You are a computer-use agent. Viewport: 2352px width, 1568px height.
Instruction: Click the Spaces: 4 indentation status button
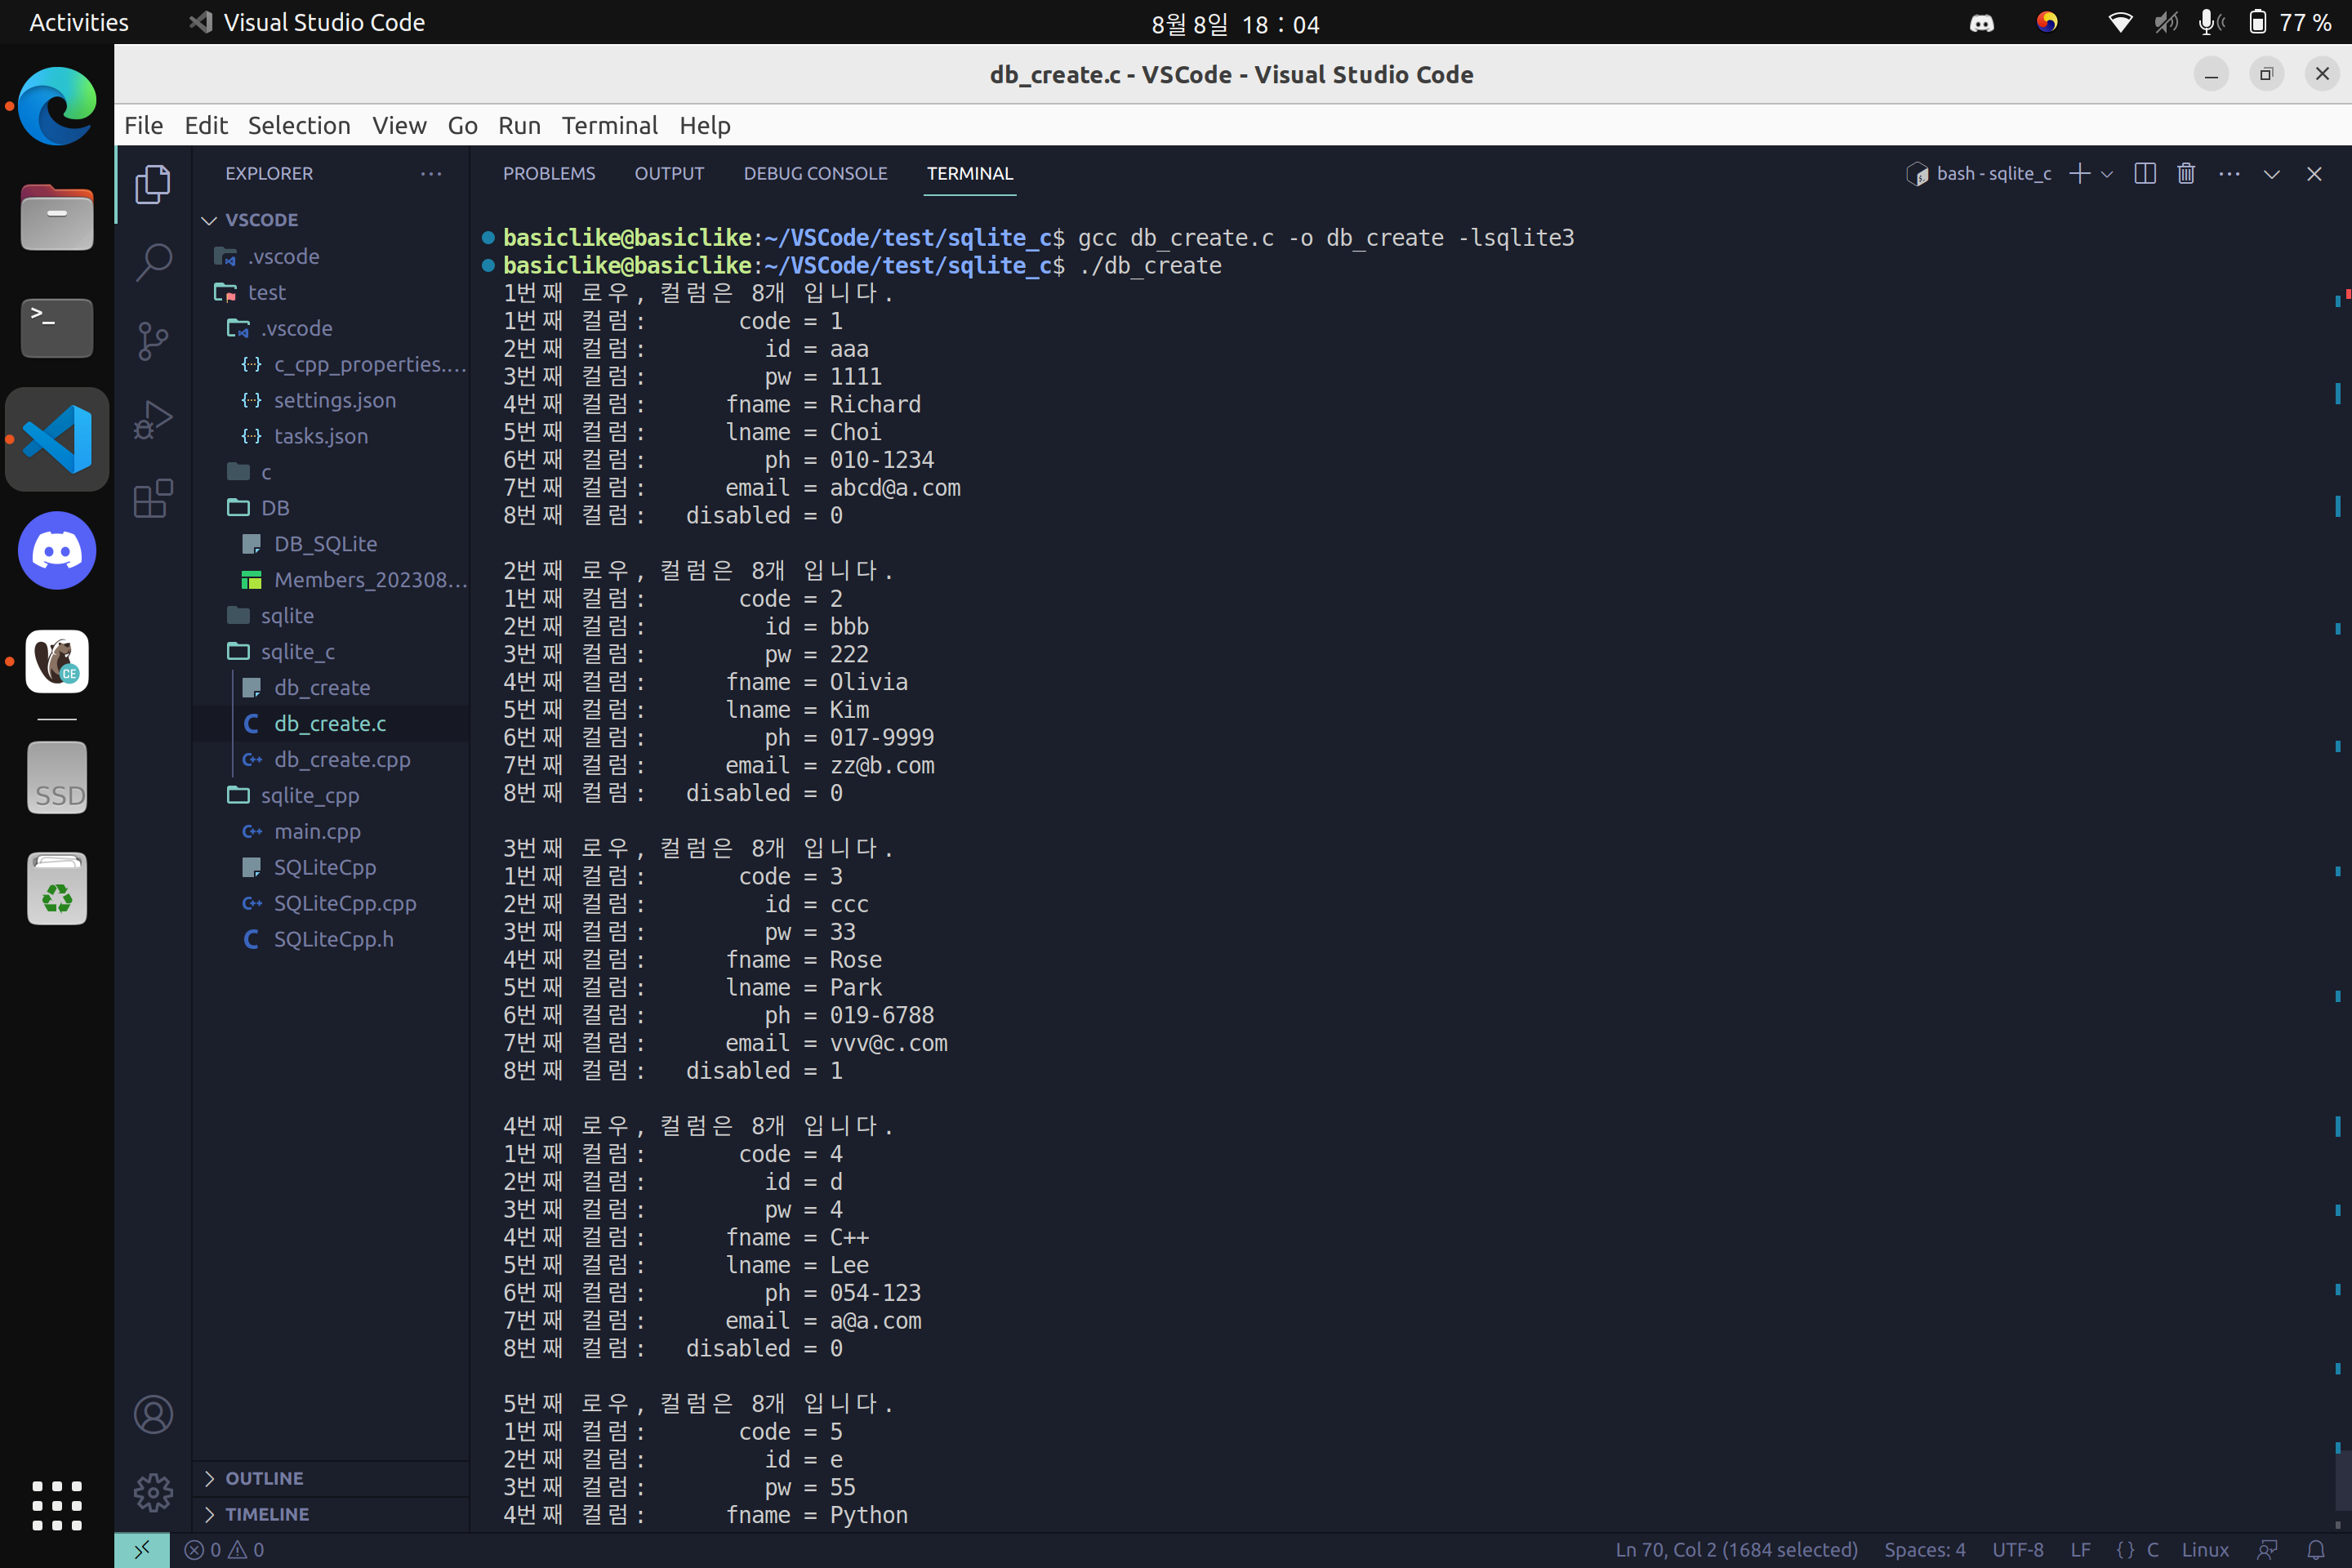click(x=1924, y=1549)
